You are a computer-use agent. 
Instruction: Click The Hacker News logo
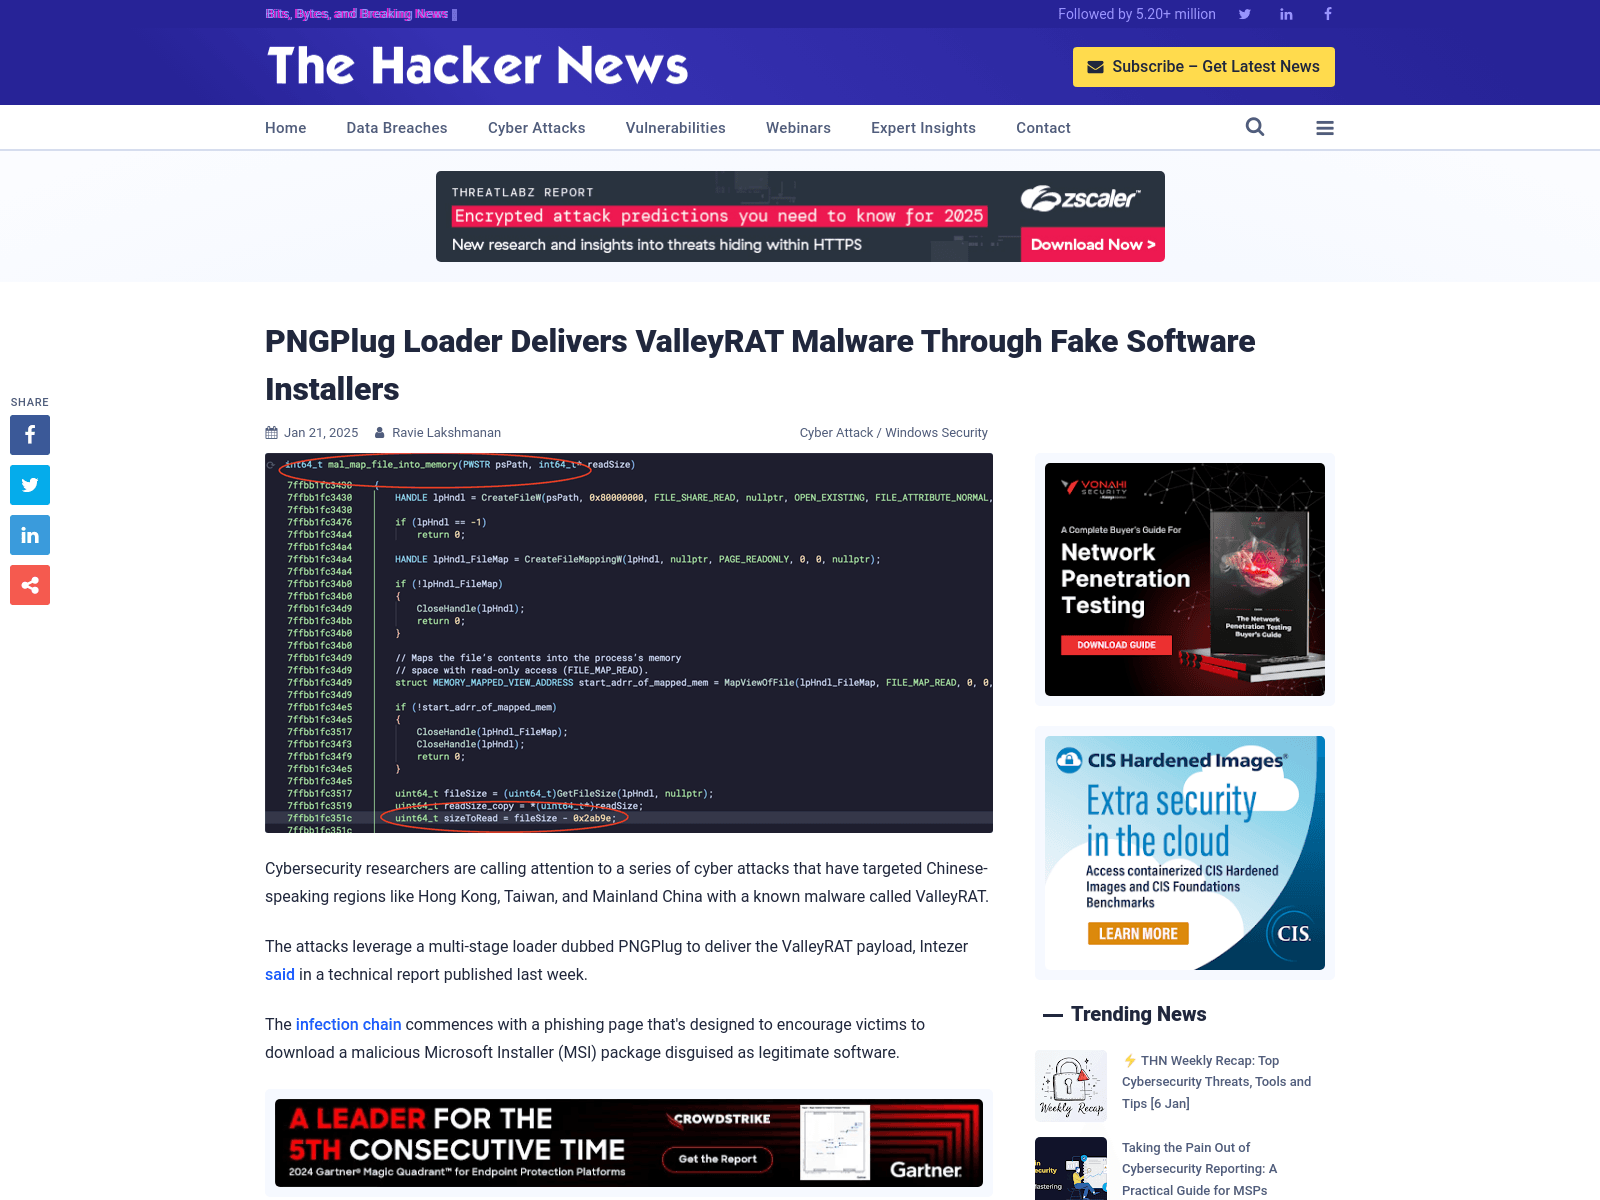pos(478,66)
